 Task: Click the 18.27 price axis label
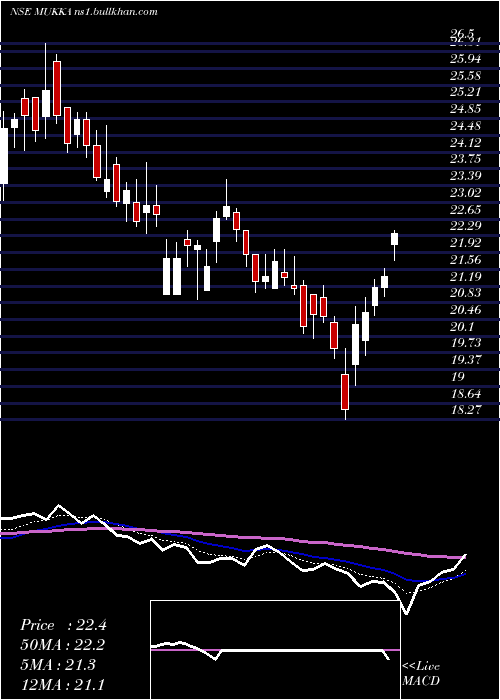(465, 410)
